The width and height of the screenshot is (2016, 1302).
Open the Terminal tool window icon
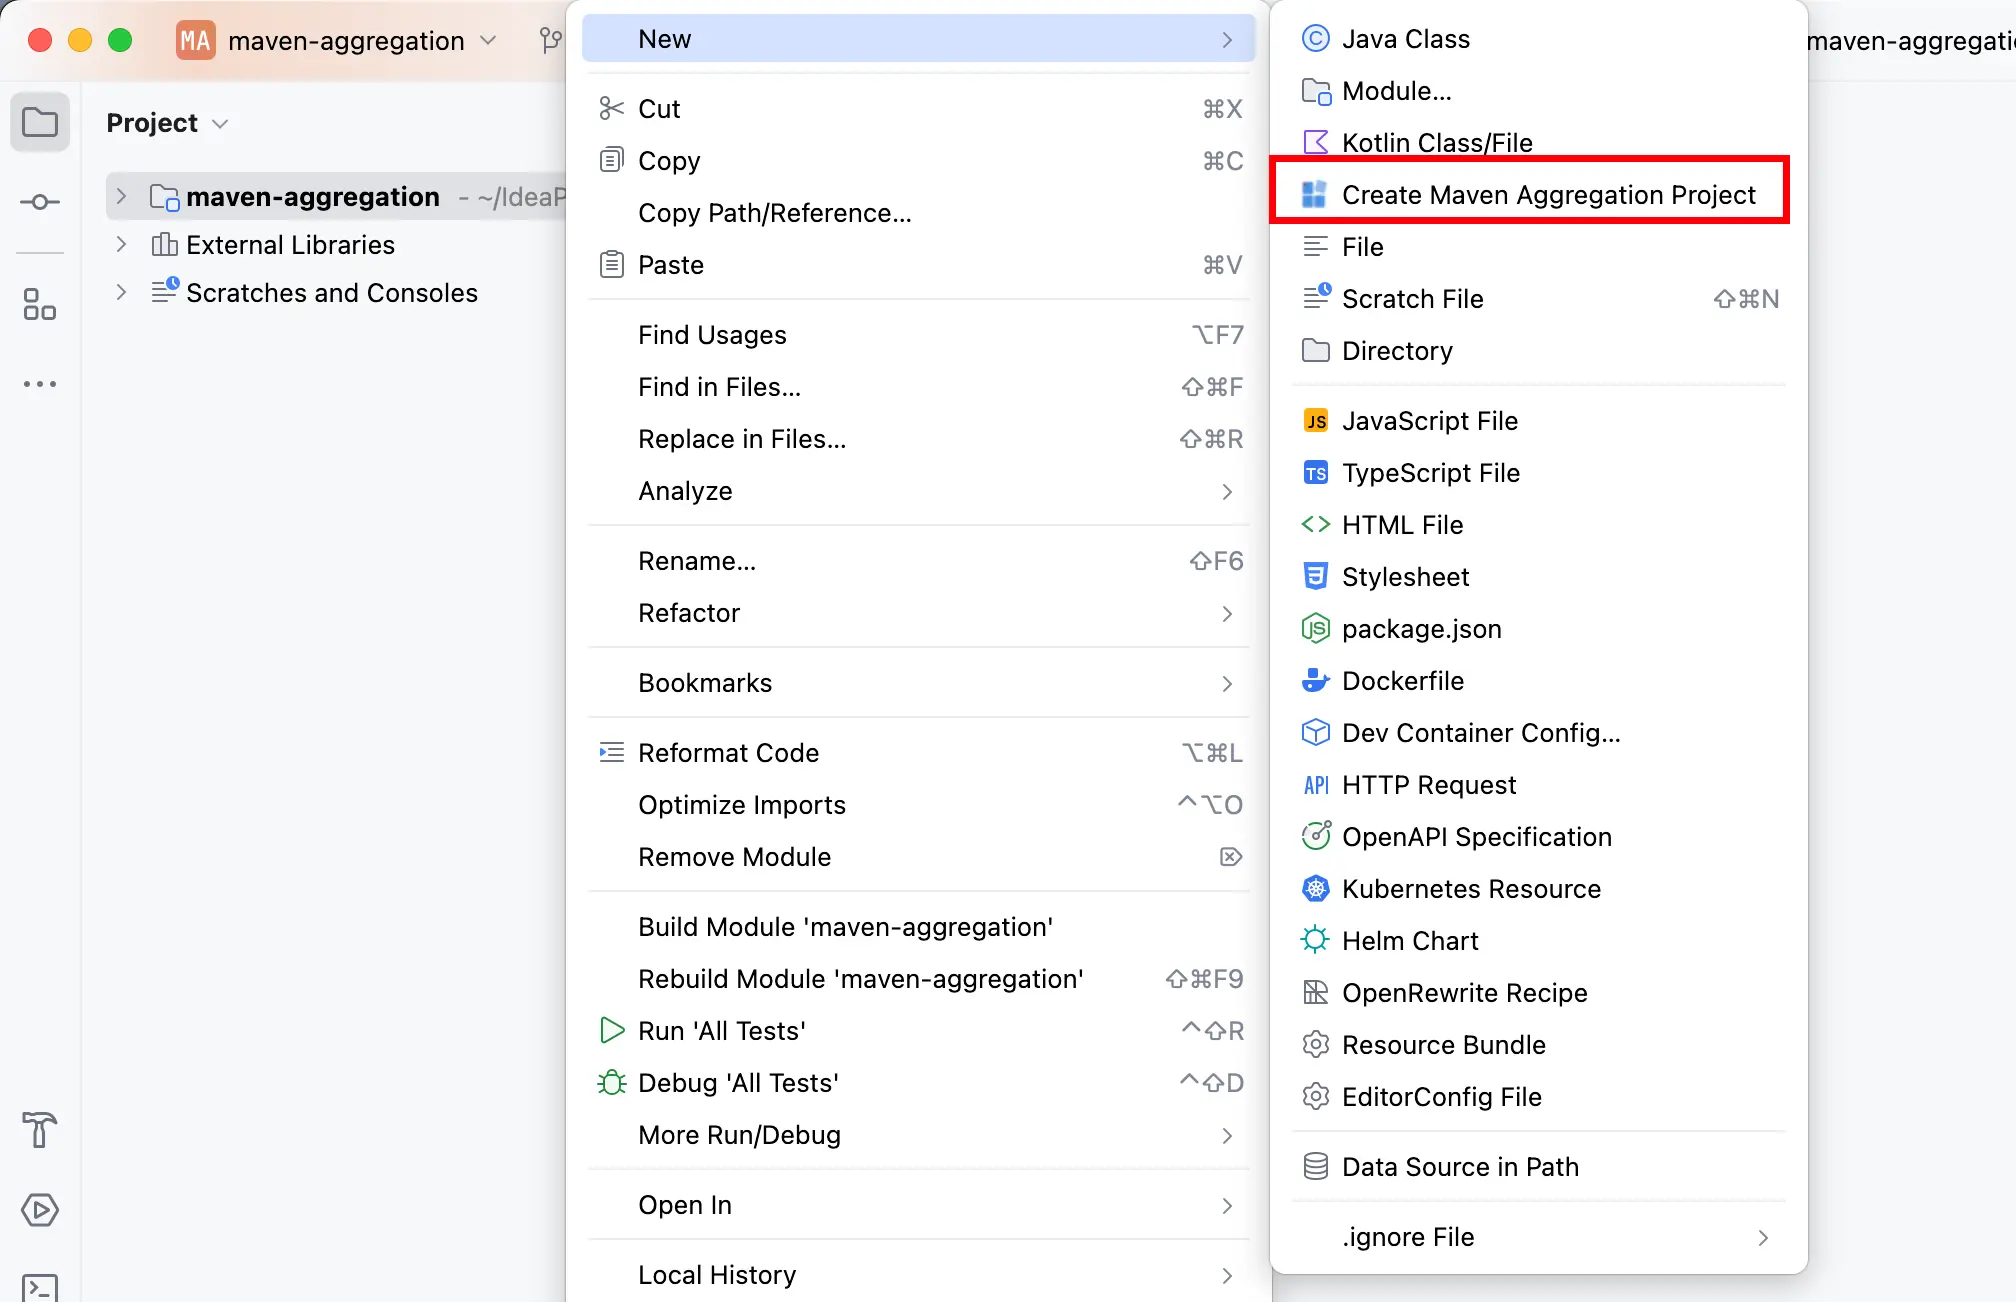tap(40, 1287)
